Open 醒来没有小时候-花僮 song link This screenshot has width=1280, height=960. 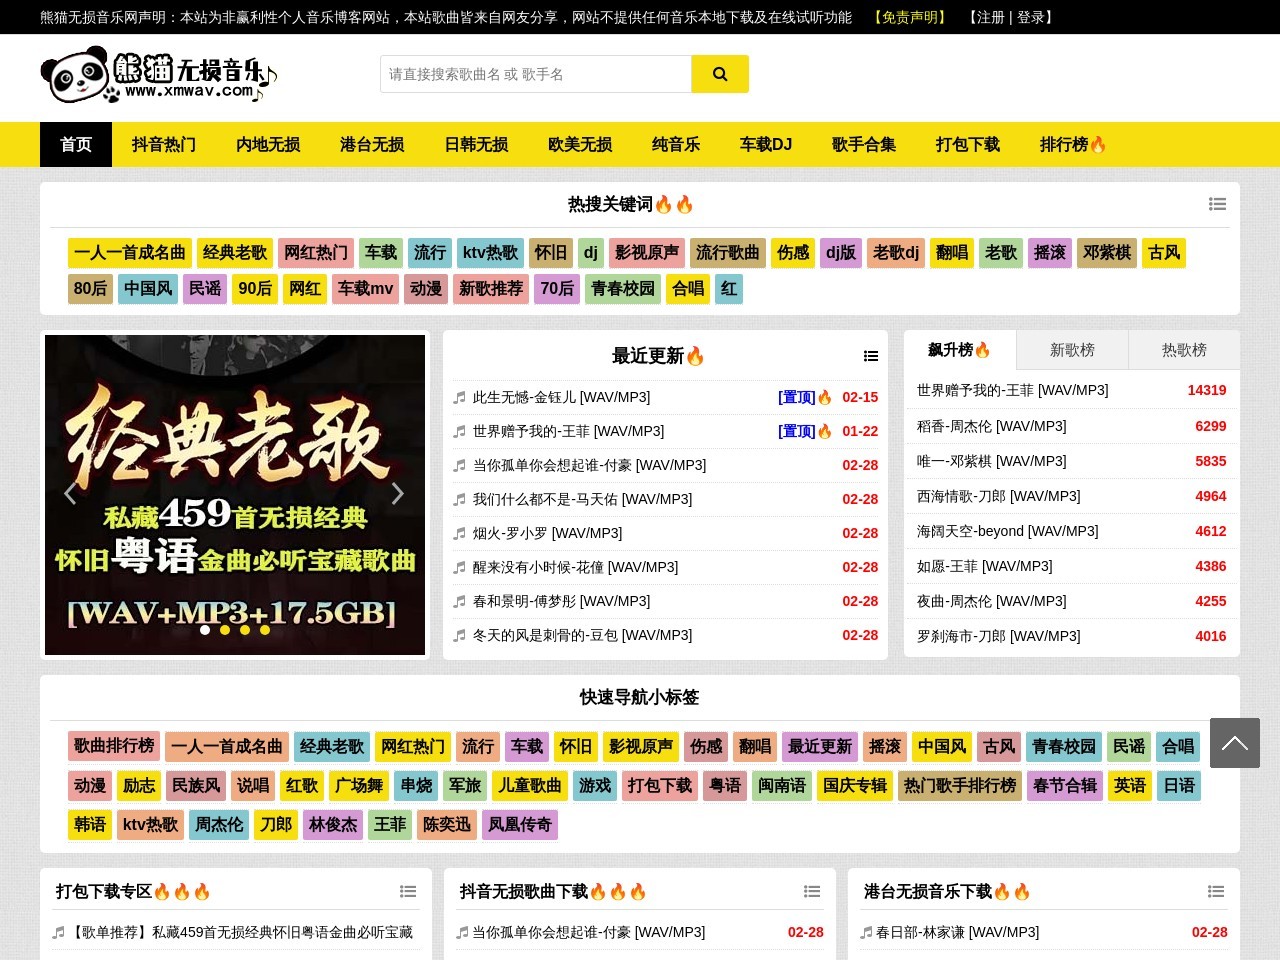(575, 568)
